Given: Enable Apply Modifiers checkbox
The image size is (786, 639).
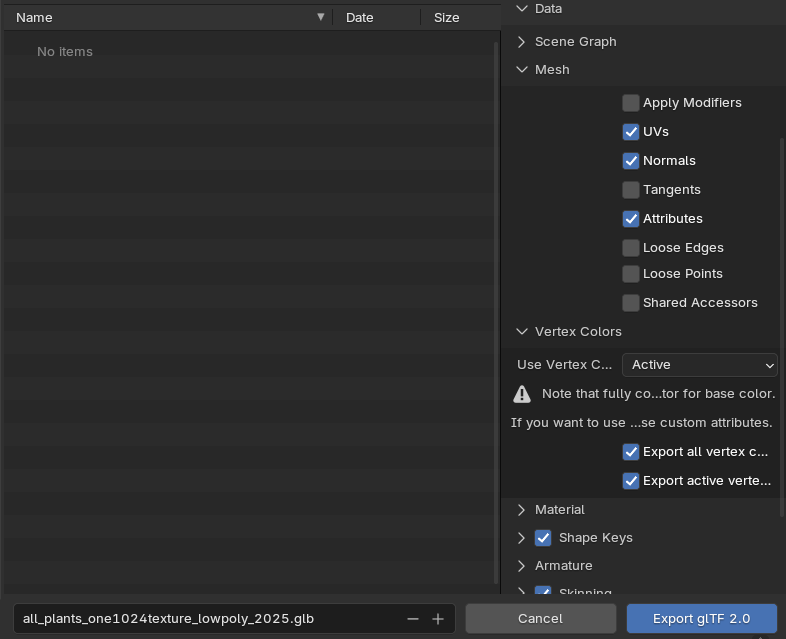Looking at the screenshot, I should (x=631, y=103).
